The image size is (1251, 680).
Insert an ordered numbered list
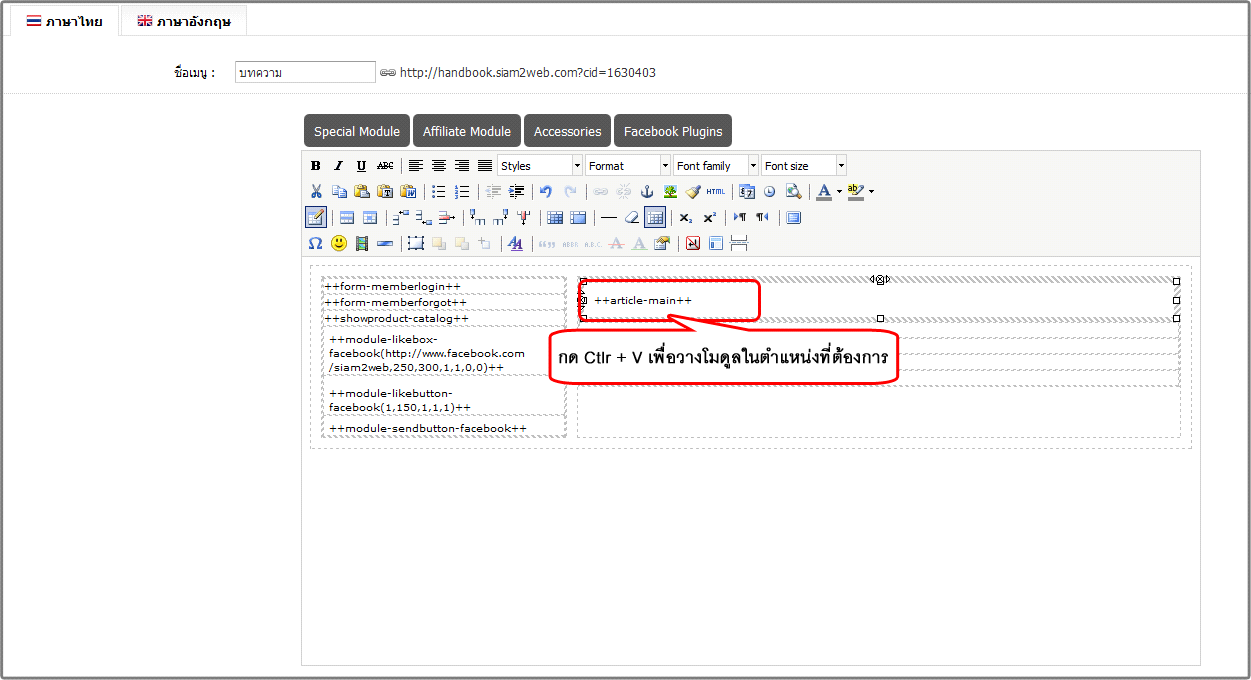point(462,192)
